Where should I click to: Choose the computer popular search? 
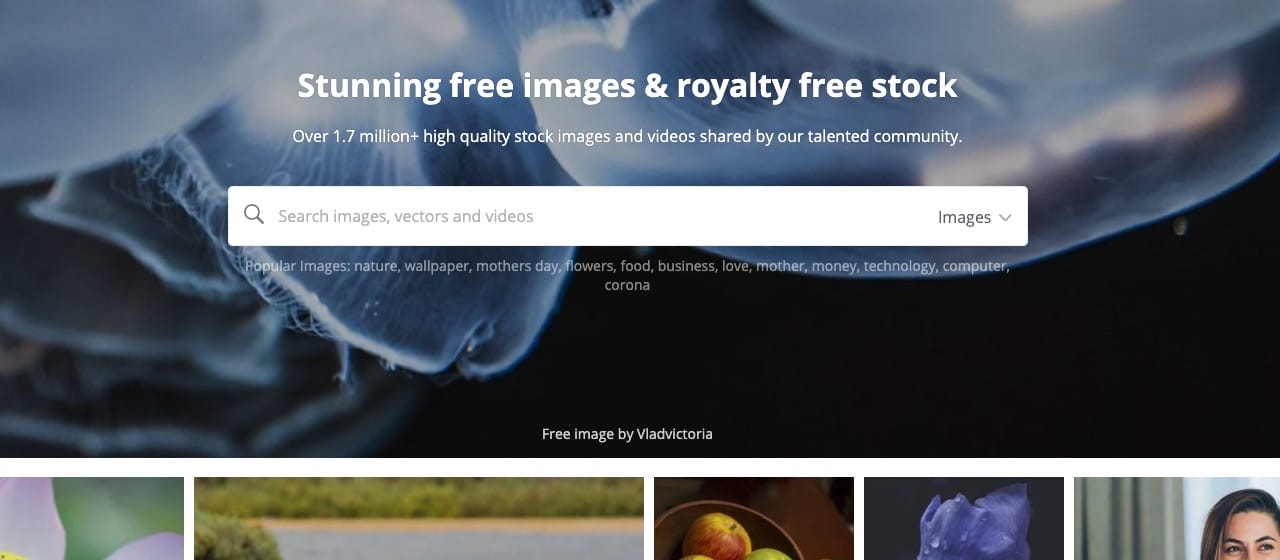[x=976, y=266]
